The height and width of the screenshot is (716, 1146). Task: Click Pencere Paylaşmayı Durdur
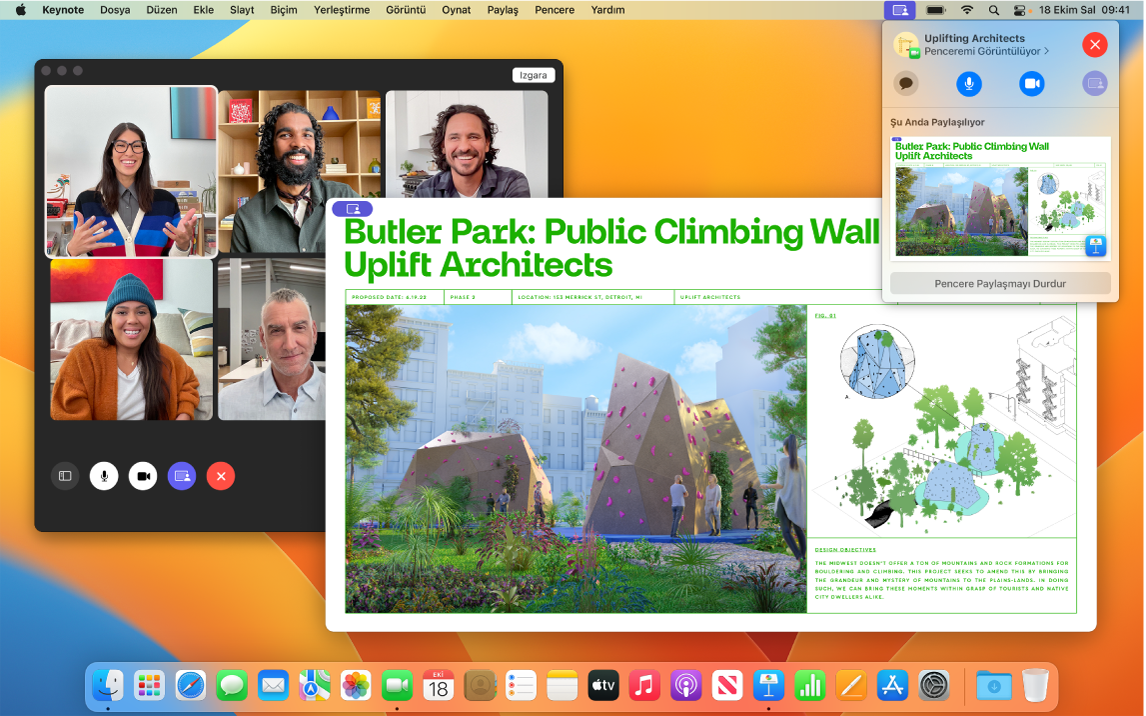pyautogui.click(x=1000, y=283)
